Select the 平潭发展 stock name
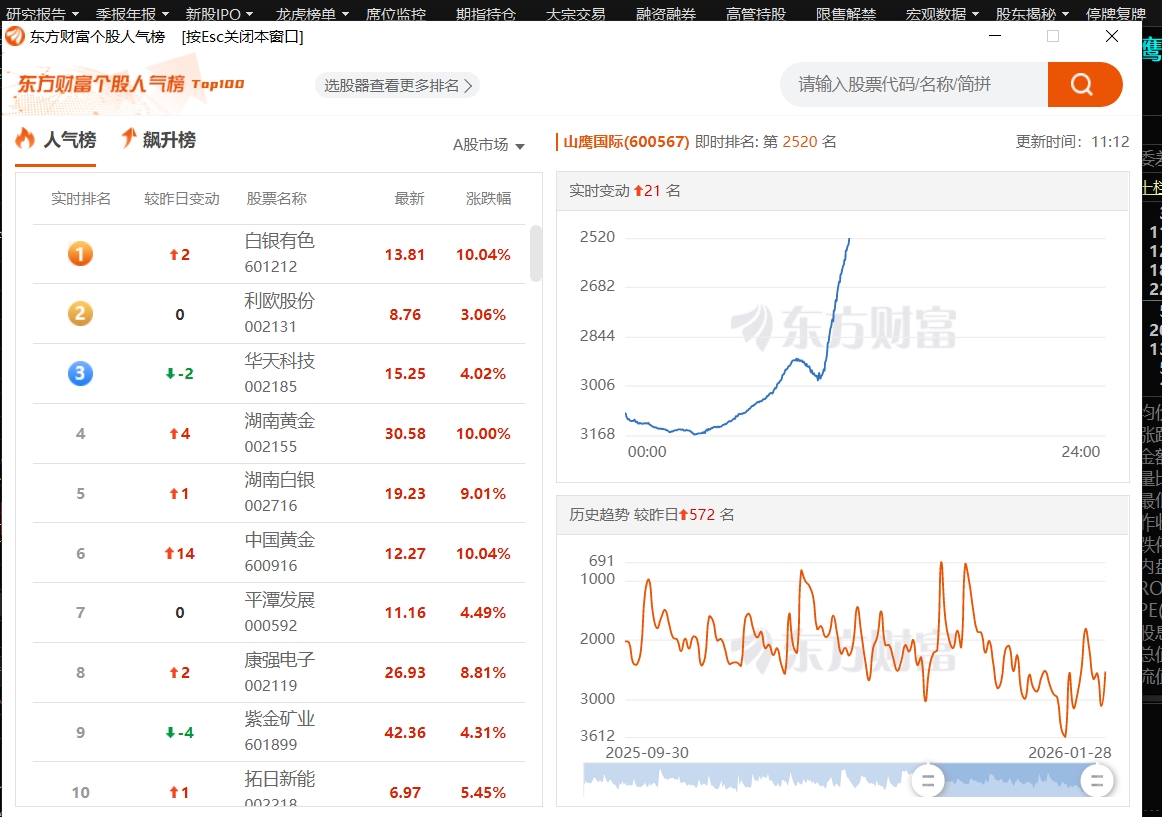This screenshot has height=817, width=1162. tap(279, 600)
